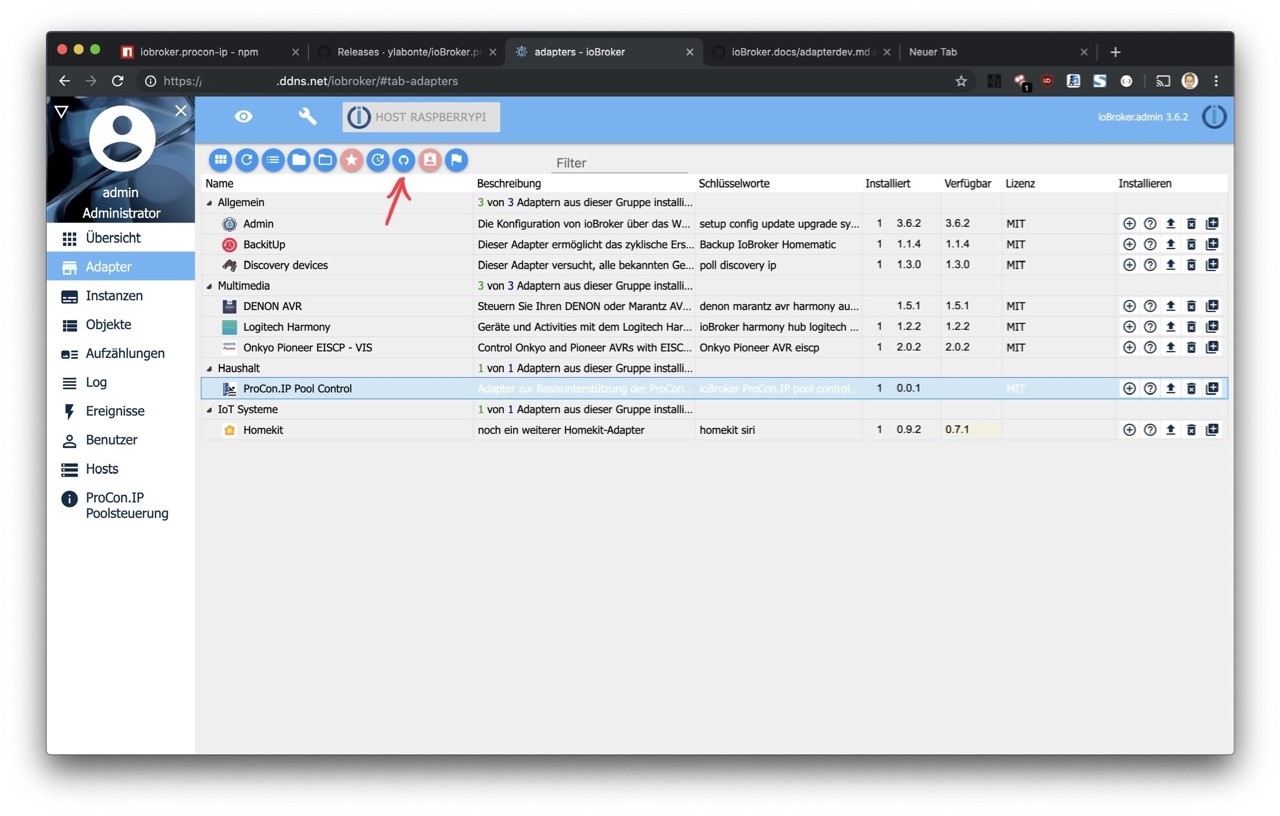This screenshot has width=1280, height=816.
Task: Click install from GitHub octocat icon
Action: [404, 160]
